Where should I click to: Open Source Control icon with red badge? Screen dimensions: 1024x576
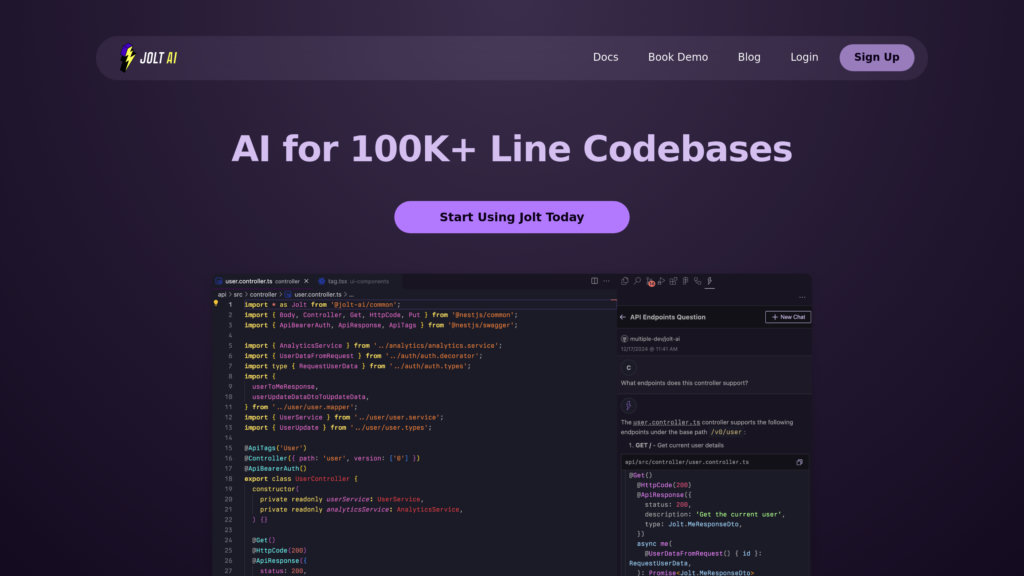649,281
